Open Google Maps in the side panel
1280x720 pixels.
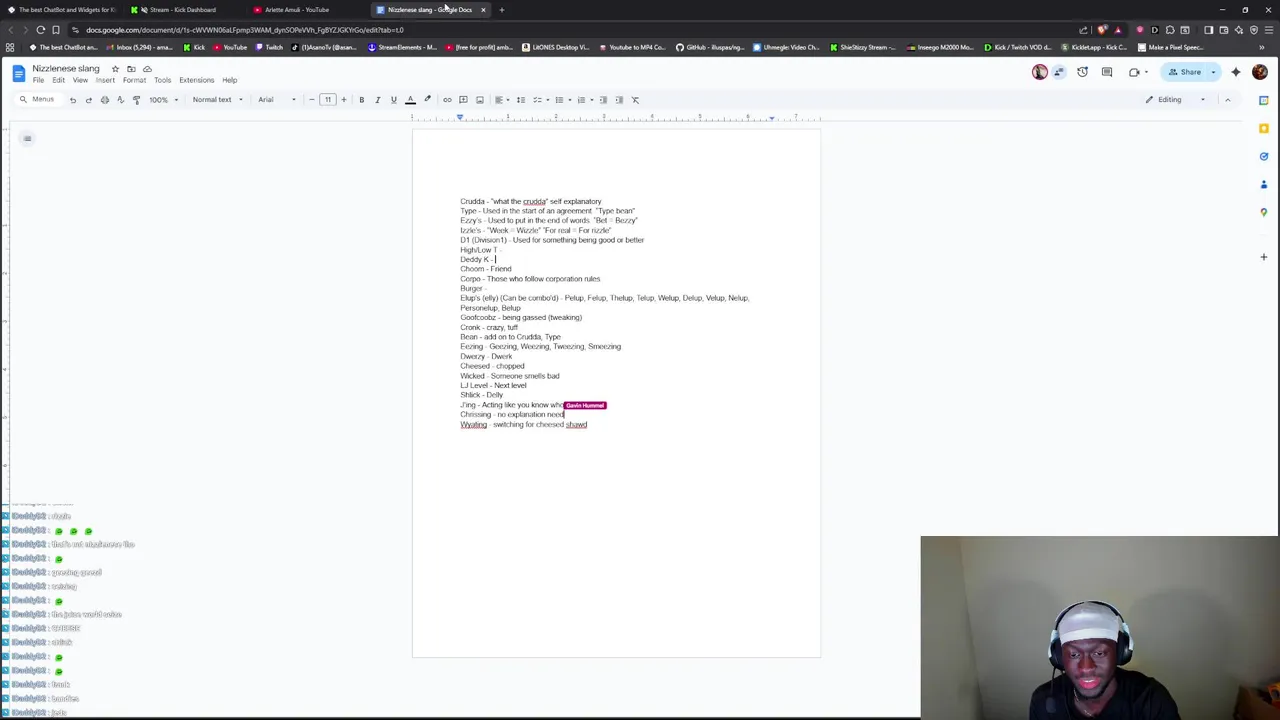pyautogui.click(x=1264, y=212)
